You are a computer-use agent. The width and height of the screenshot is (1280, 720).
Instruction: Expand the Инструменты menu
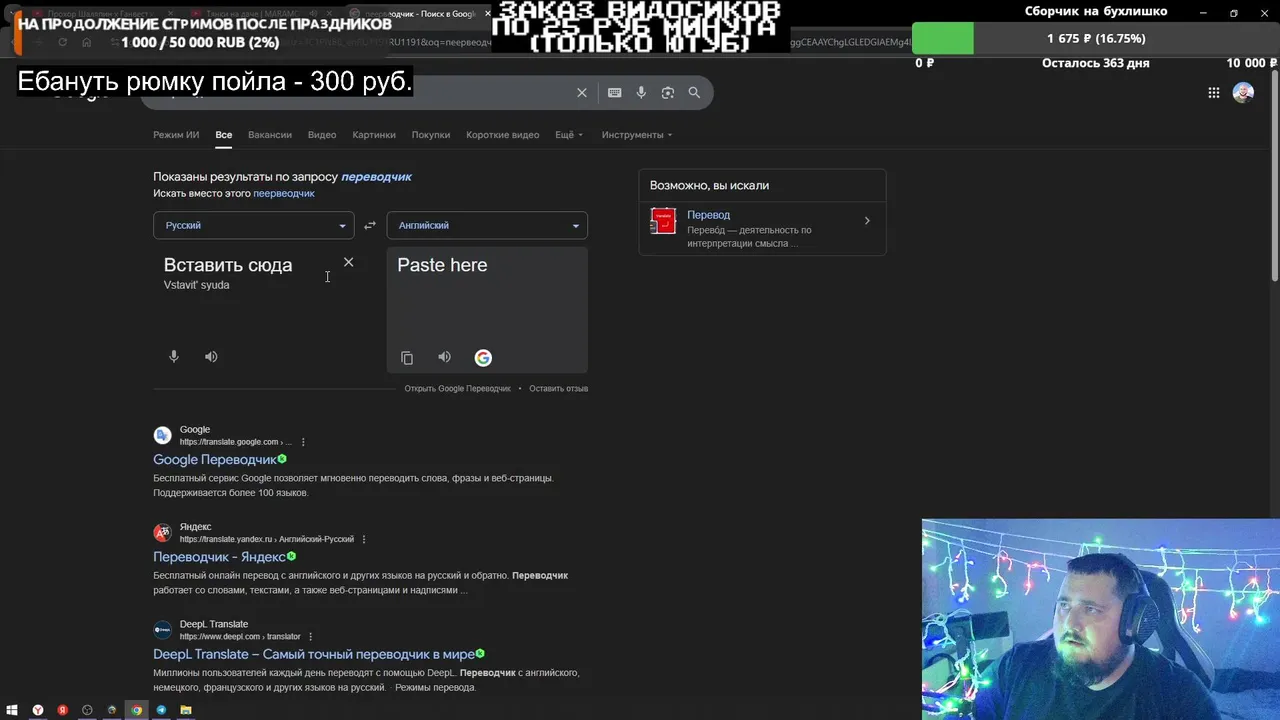coord(637,135)
